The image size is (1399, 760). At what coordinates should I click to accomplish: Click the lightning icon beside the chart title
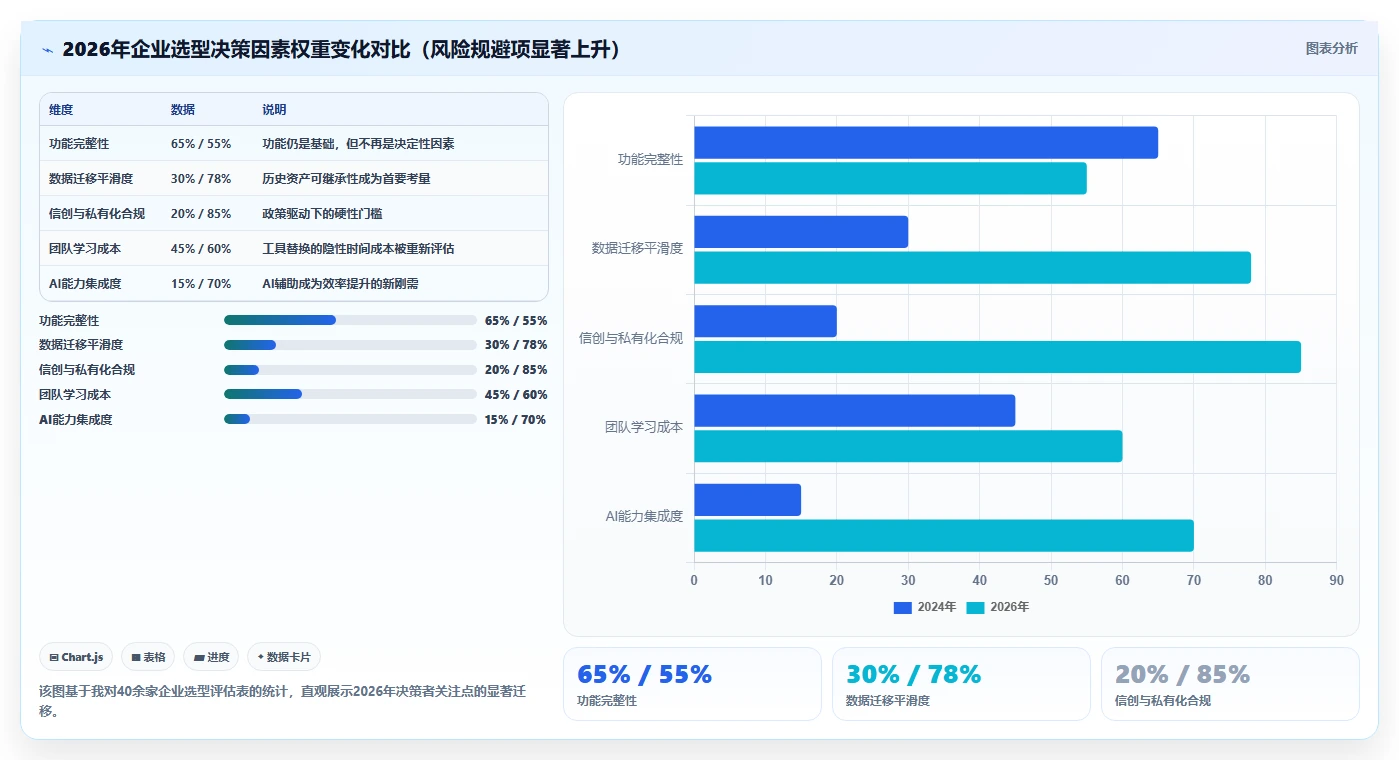[47, 50]
